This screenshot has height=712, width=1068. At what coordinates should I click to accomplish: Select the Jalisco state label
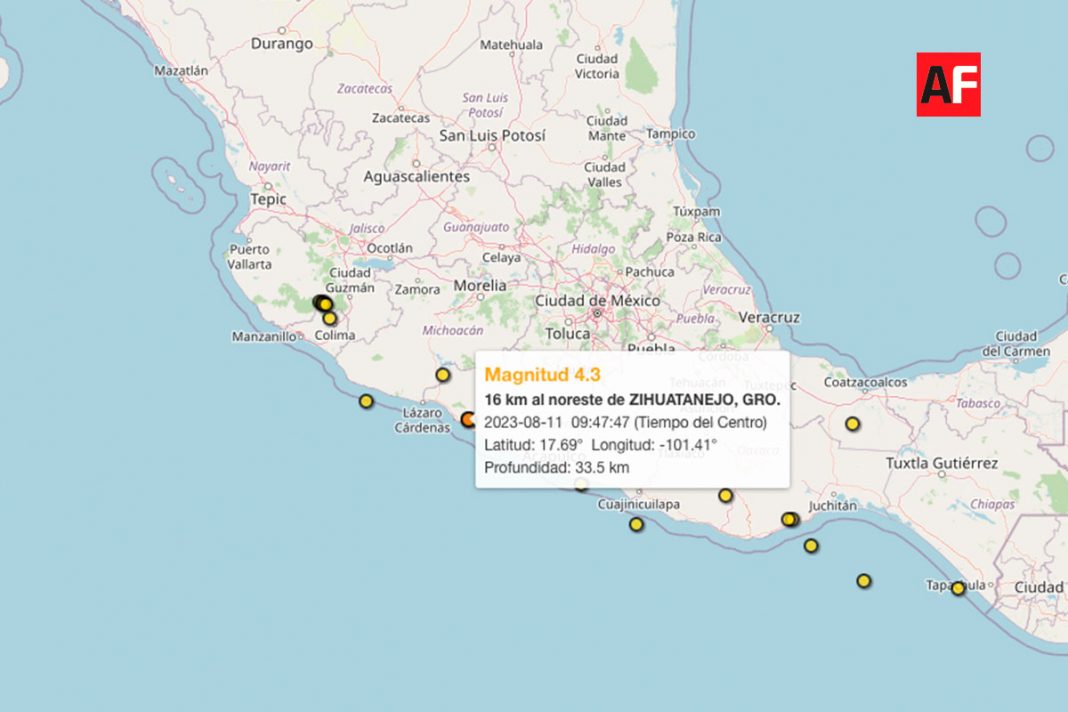tap(367, 228)
